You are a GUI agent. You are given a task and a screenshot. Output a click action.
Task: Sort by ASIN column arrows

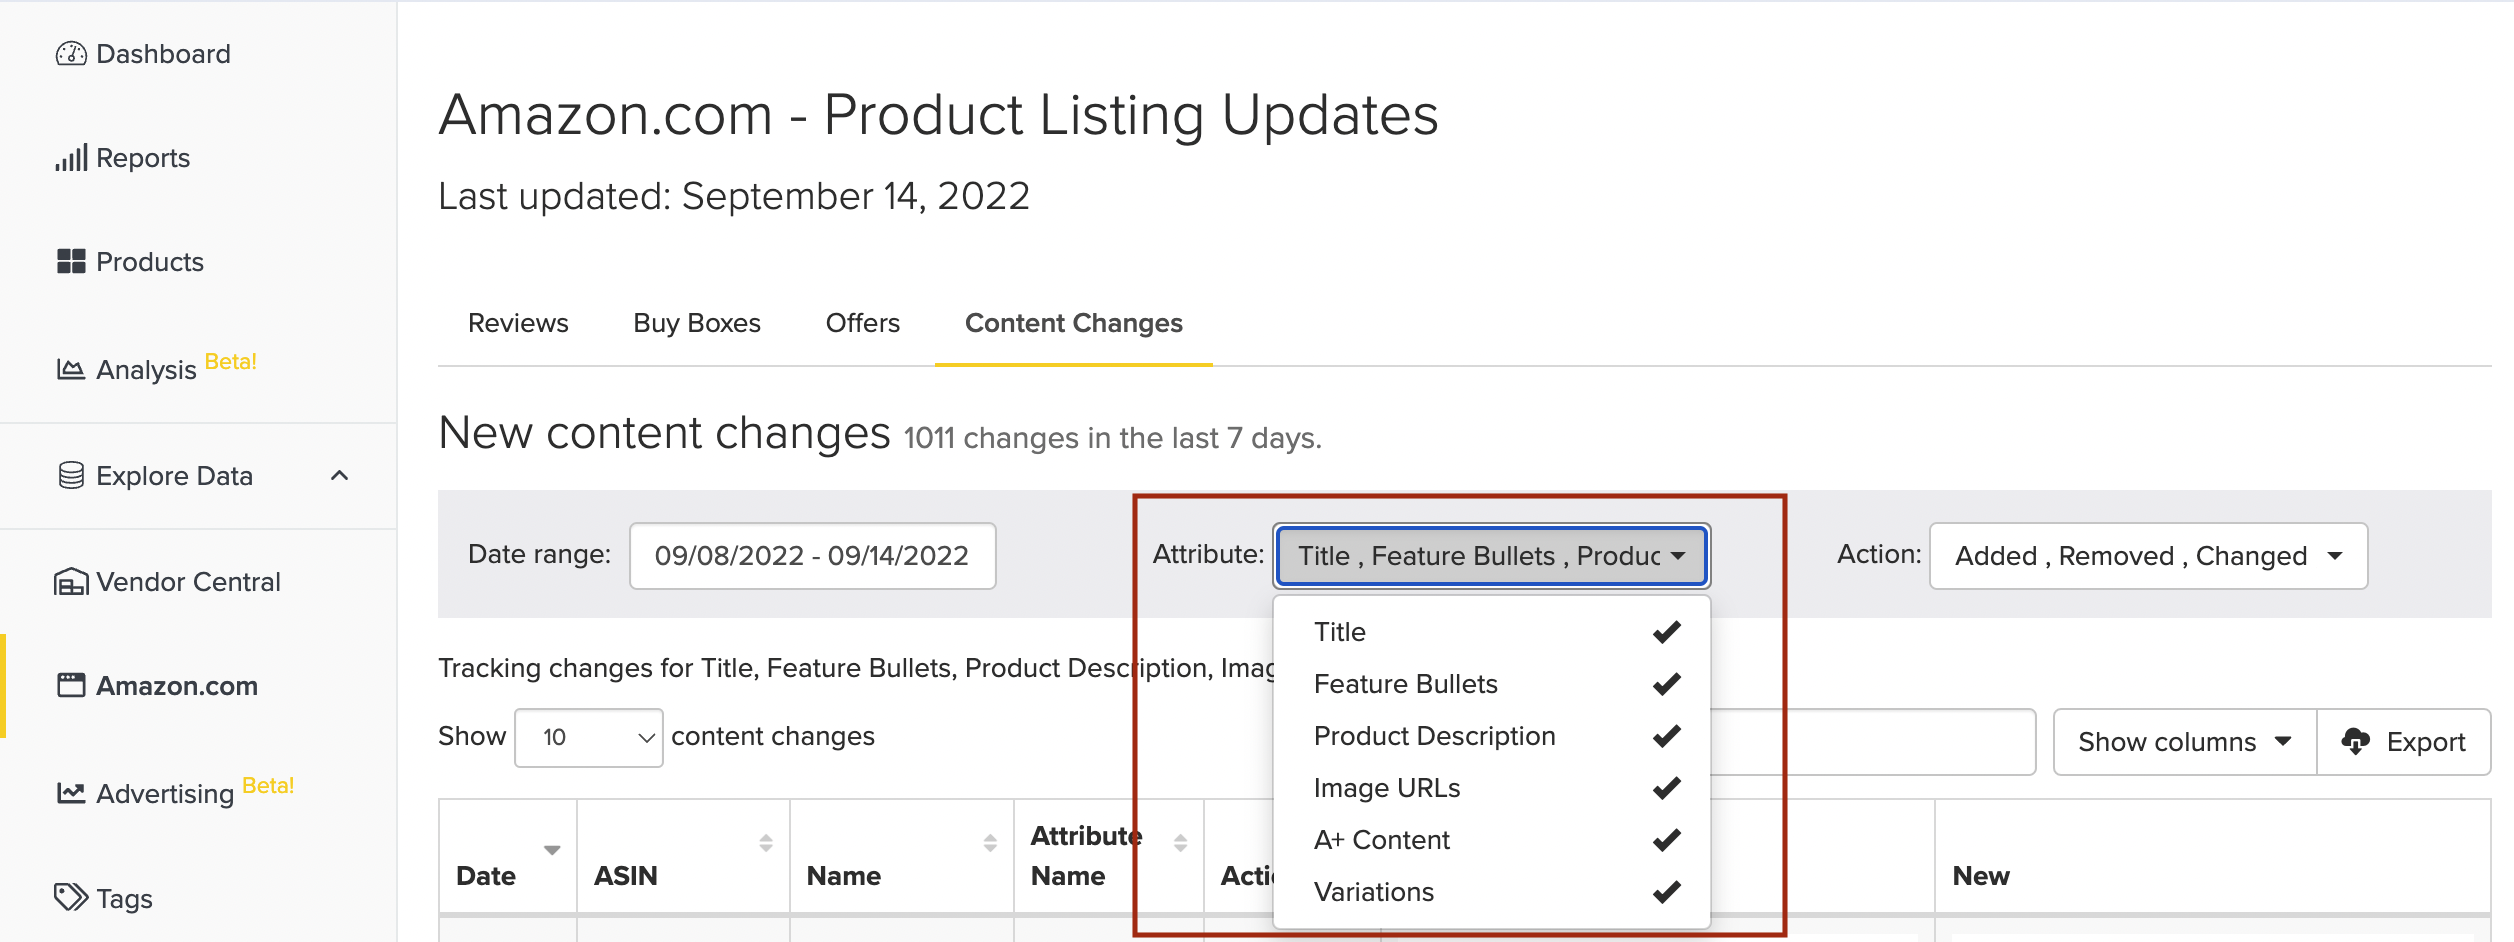tap(766, 843)
